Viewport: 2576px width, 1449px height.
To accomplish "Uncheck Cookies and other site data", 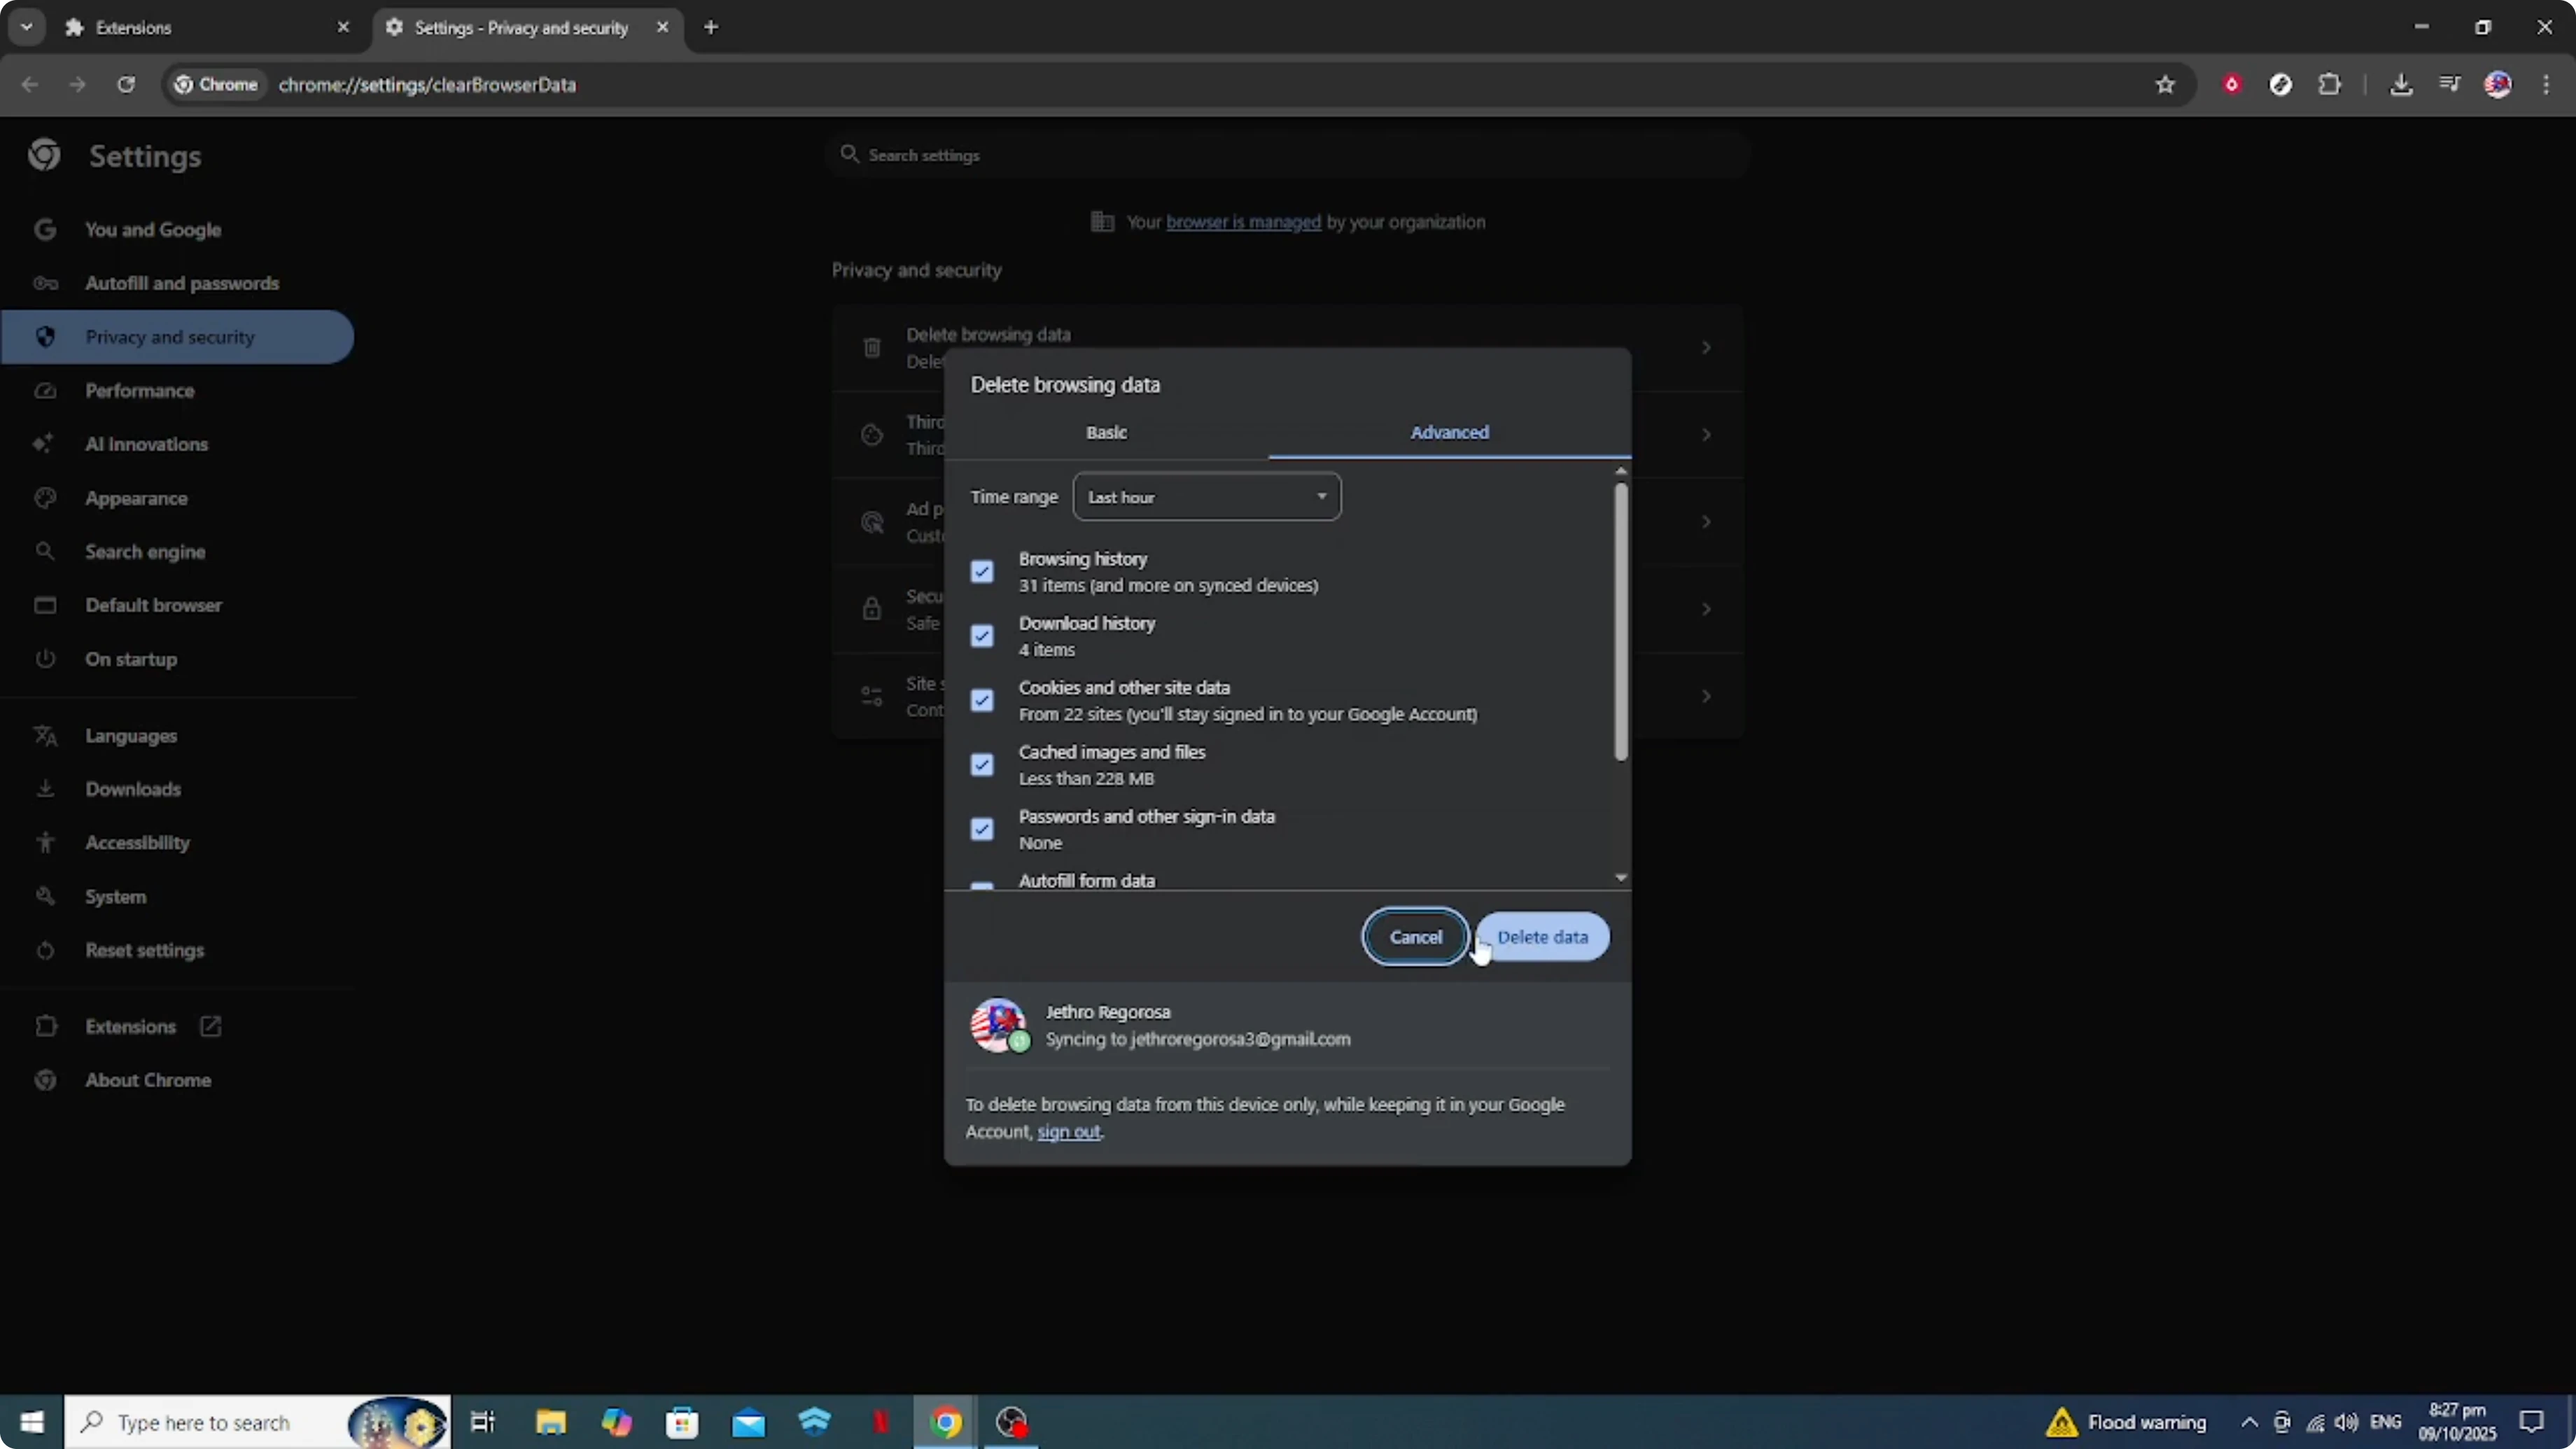I will 982,700.
